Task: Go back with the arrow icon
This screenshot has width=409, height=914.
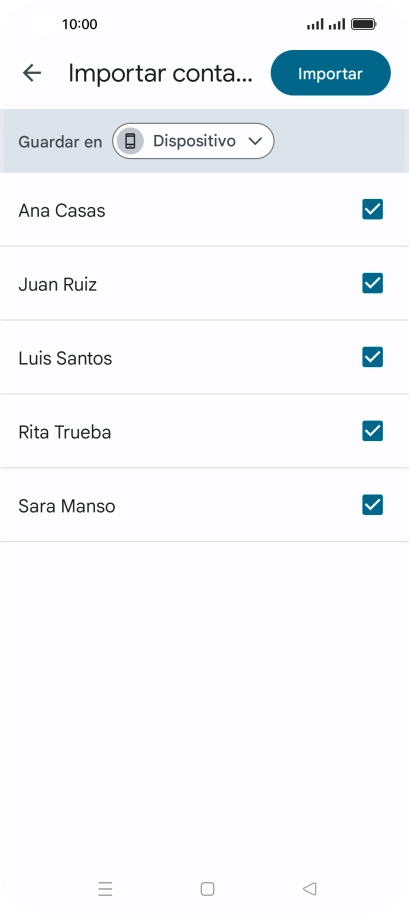Action: coord(32,73)
